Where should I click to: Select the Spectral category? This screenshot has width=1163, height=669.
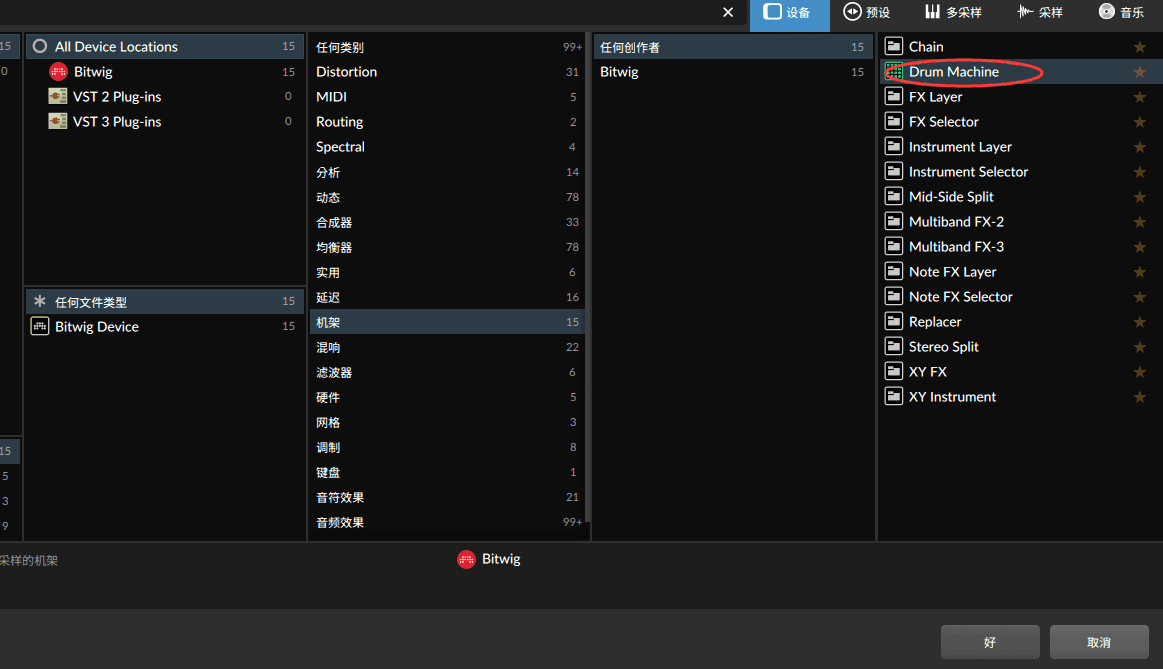447,147
